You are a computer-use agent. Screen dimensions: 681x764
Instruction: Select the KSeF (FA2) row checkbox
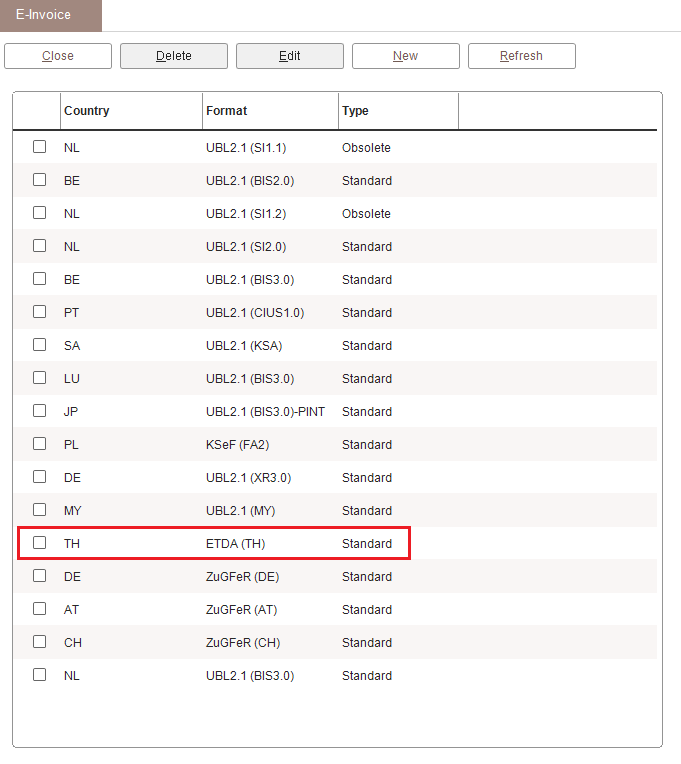tap(40, 444)
